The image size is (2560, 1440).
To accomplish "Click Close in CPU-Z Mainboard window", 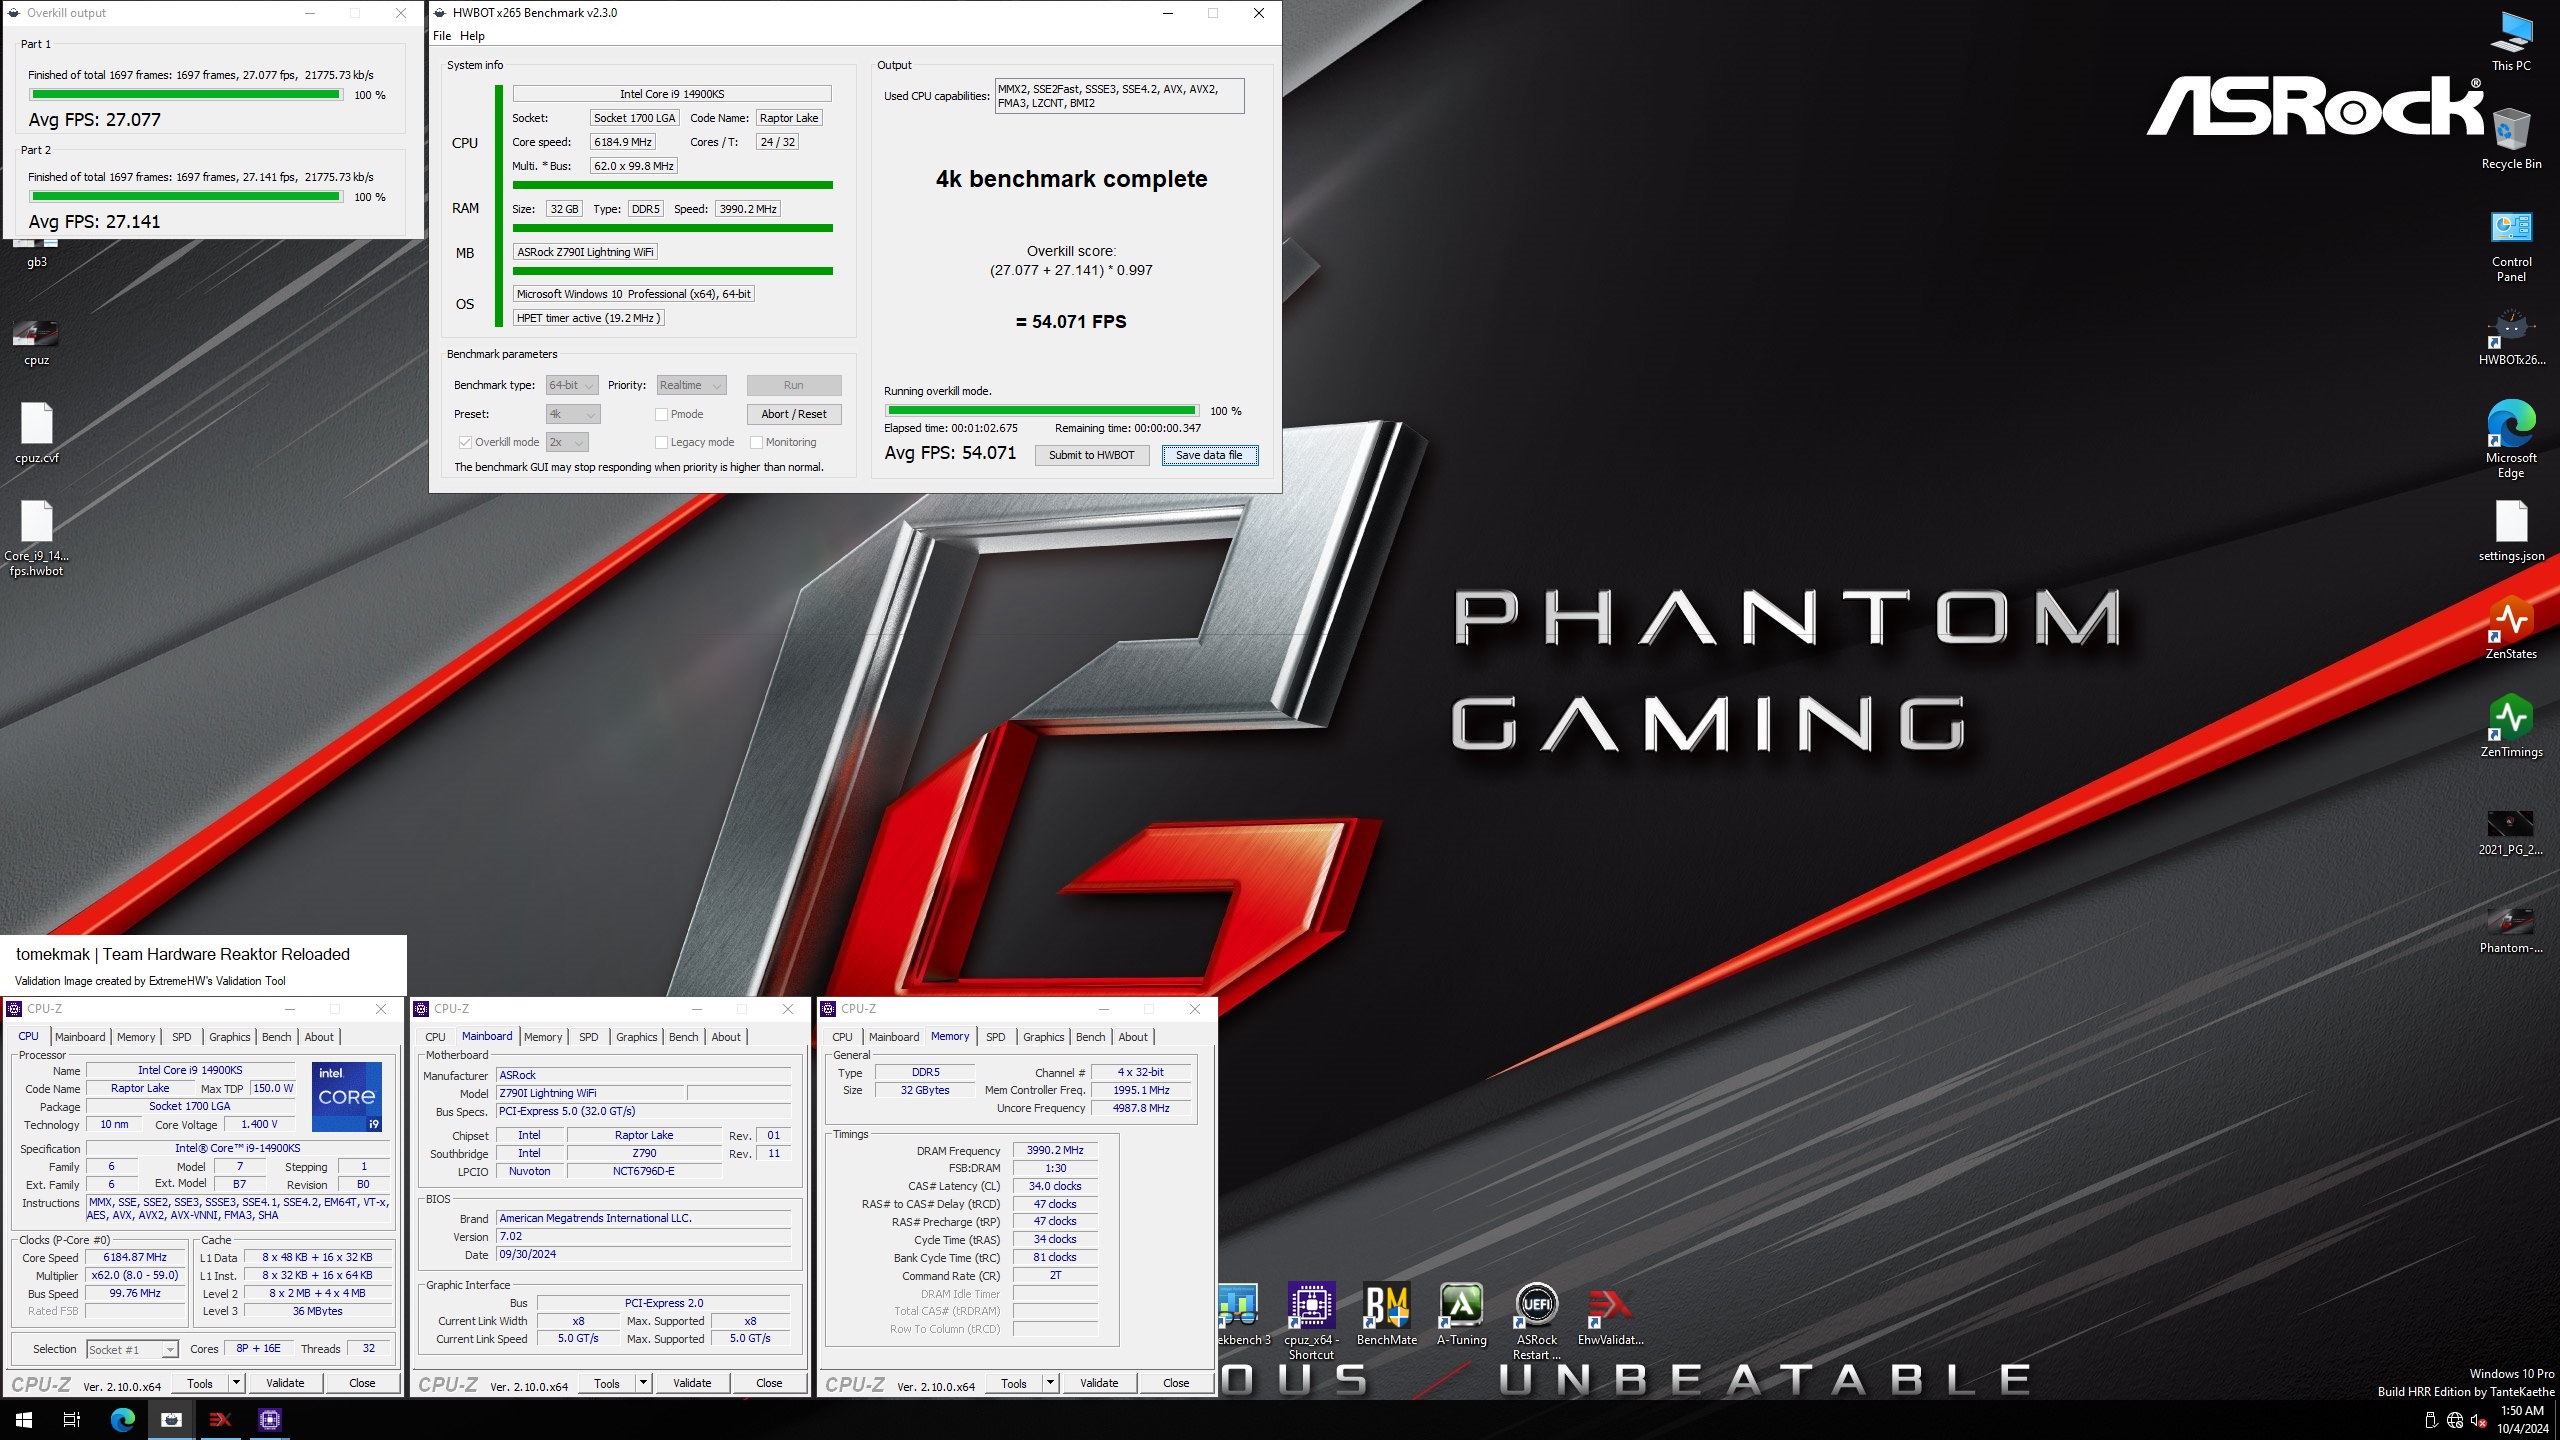I will 769,1383.
